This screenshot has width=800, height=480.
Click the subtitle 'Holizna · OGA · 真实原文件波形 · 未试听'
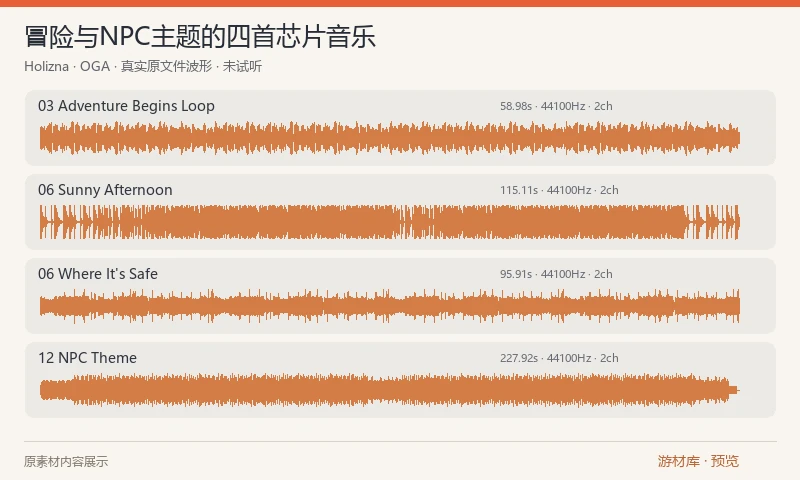(143, 66)
